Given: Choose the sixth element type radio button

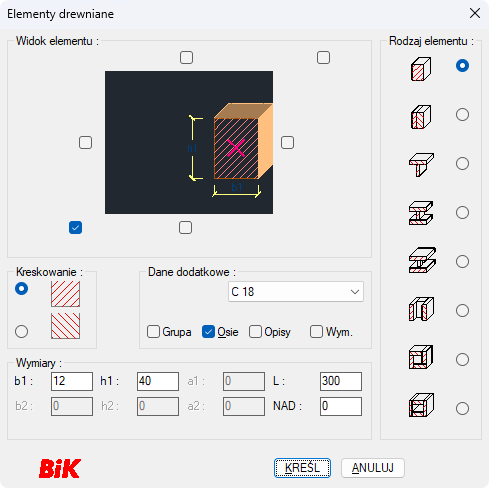Looking at the screenshot, I should (462, 310).
